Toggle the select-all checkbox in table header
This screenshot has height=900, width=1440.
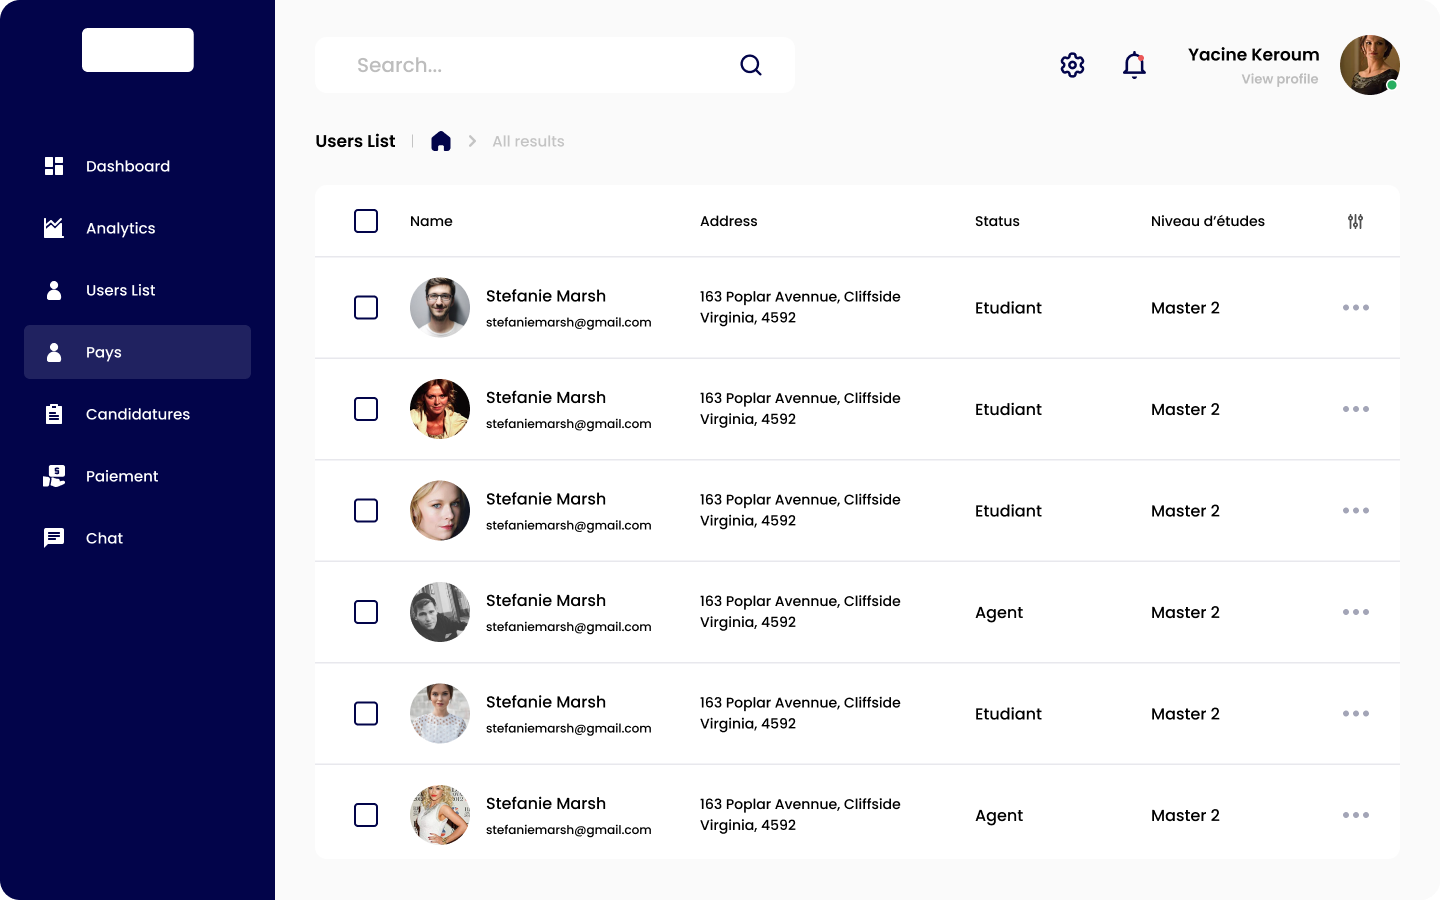(366, 221)
